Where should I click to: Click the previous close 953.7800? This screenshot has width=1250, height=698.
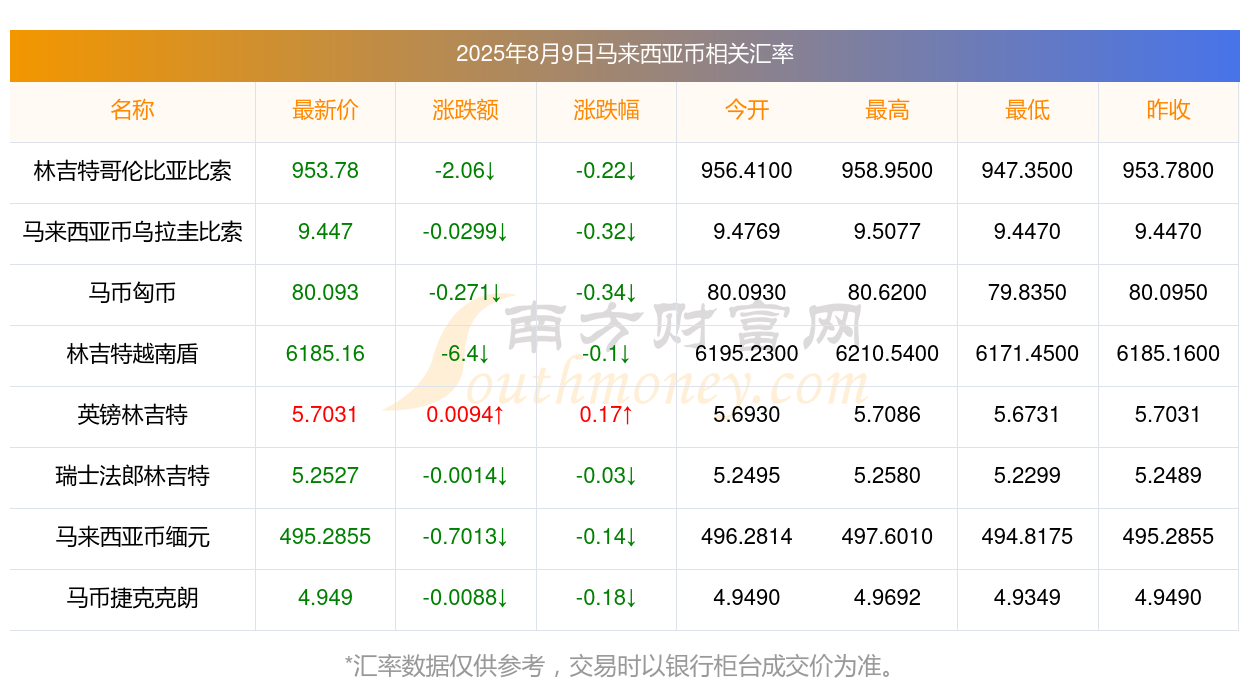(x=1168, y=171)
